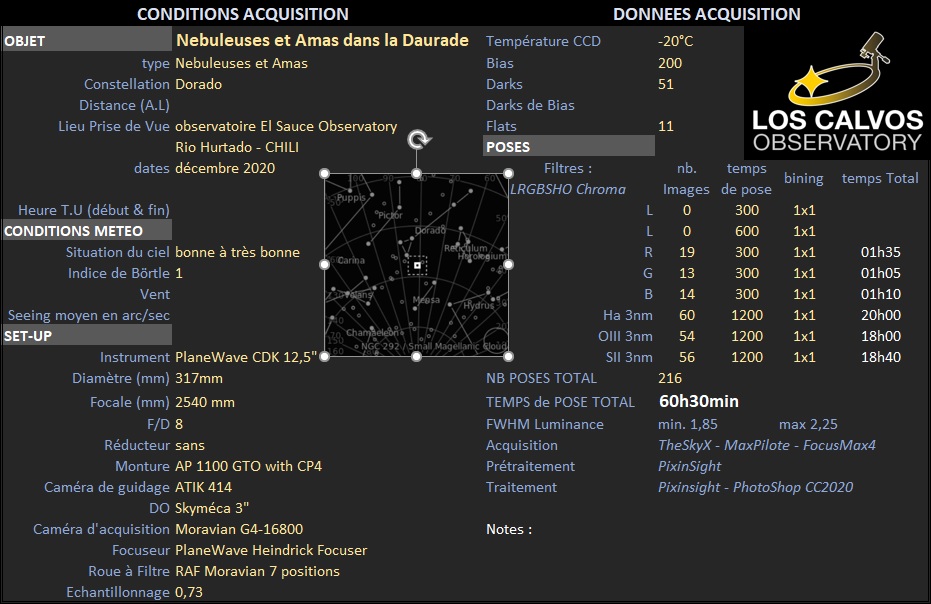Click the Darks value '51'
931x604 pixels.
[x=666, y=84]
